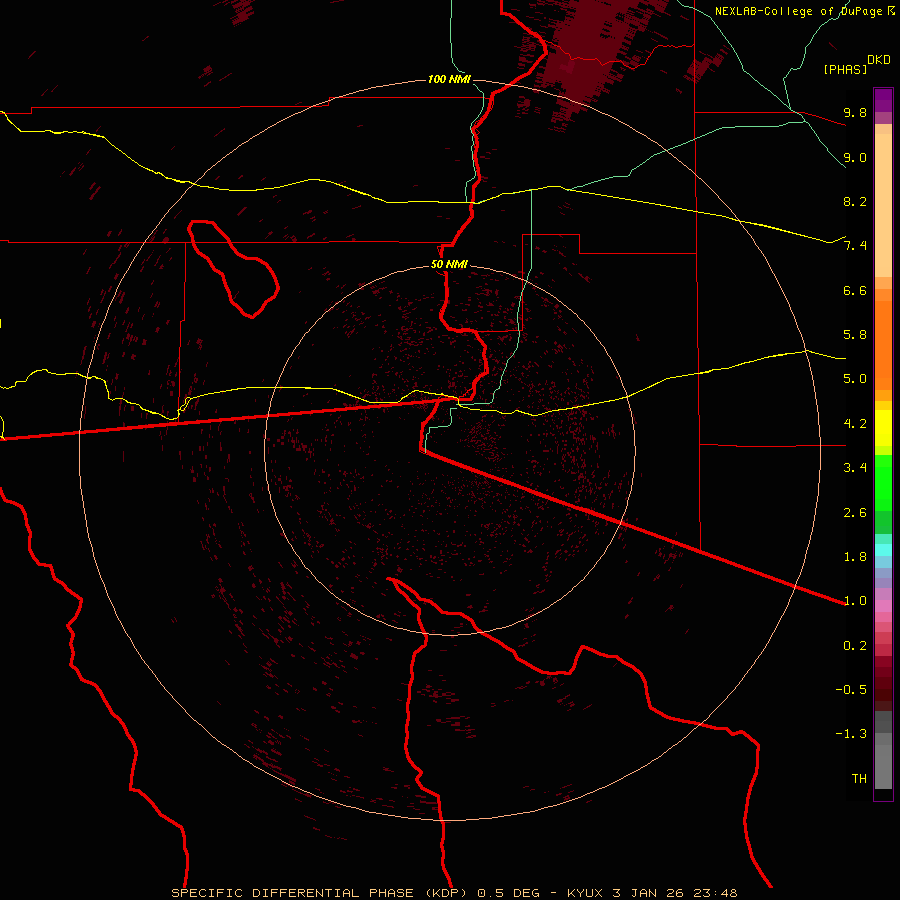Viewport: 900px width, 900px height.
Task: Click the -1.3 value on the color scale
Action: coord(851,734)
